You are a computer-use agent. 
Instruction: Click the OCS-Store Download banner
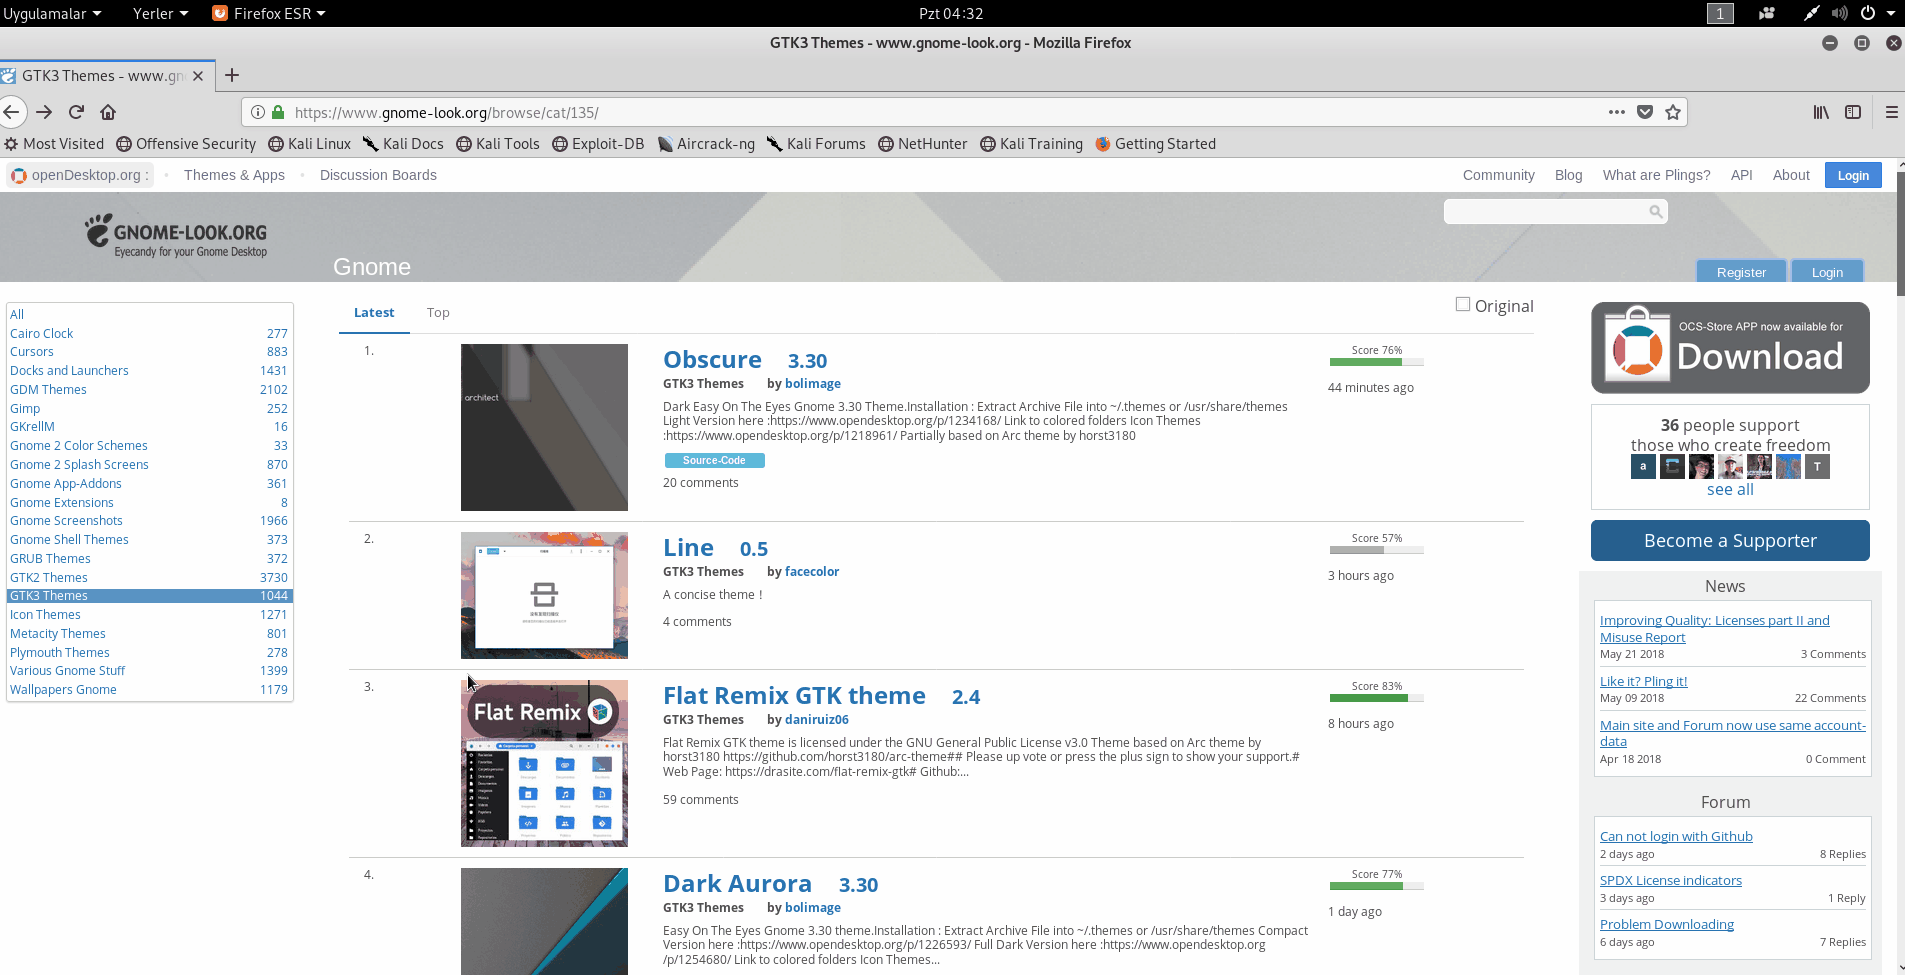click(1730, 347)
